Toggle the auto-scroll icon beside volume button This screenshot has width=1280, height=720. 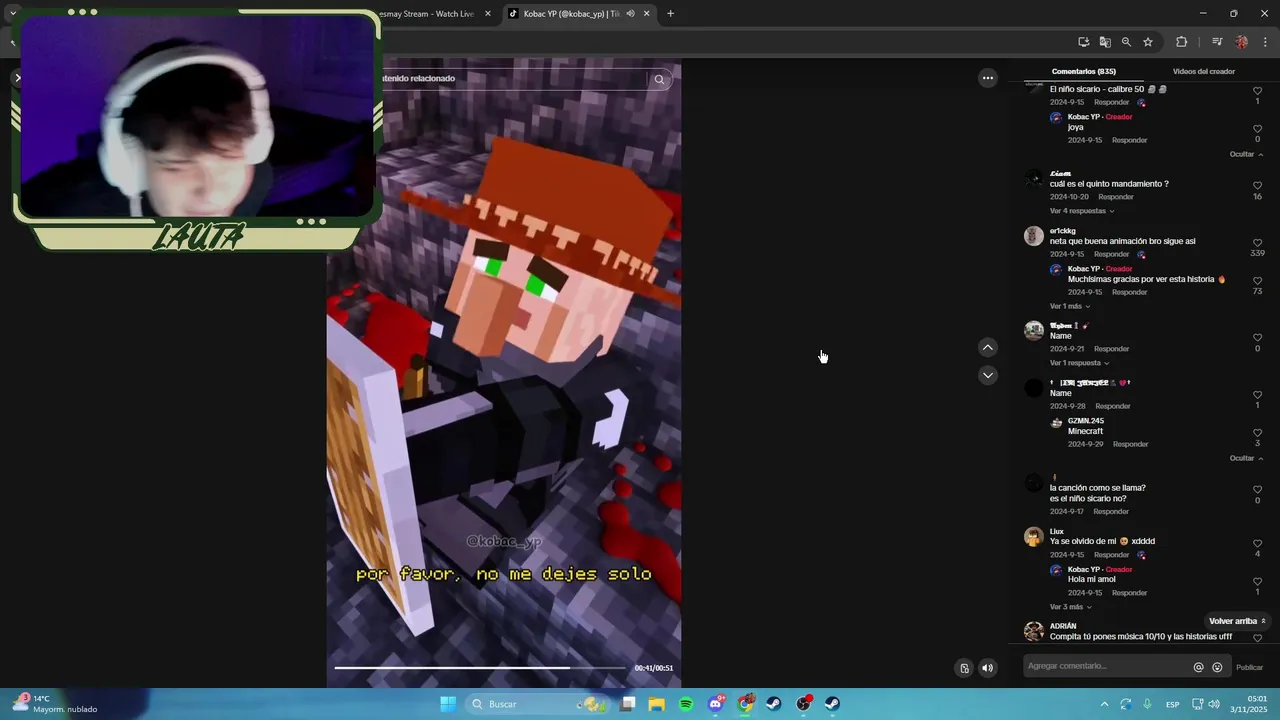964,668
